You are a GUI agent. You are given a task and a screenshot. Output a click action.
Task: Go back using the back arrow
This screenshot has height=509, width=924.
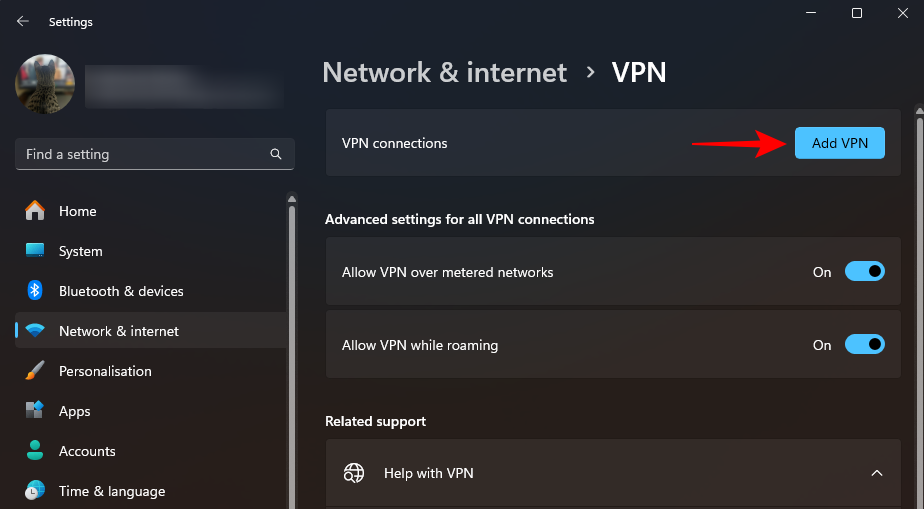pos(23,21)
